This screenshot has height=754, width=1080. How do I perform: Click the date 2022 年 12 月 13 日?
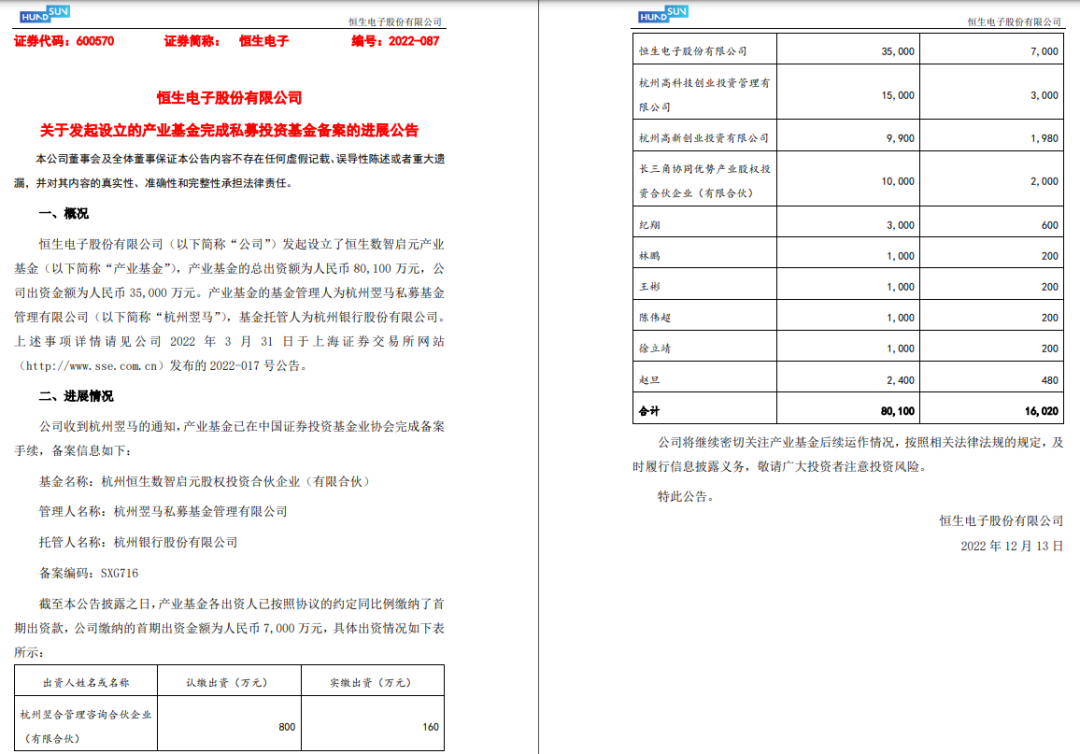click(x=1012, y=545)
